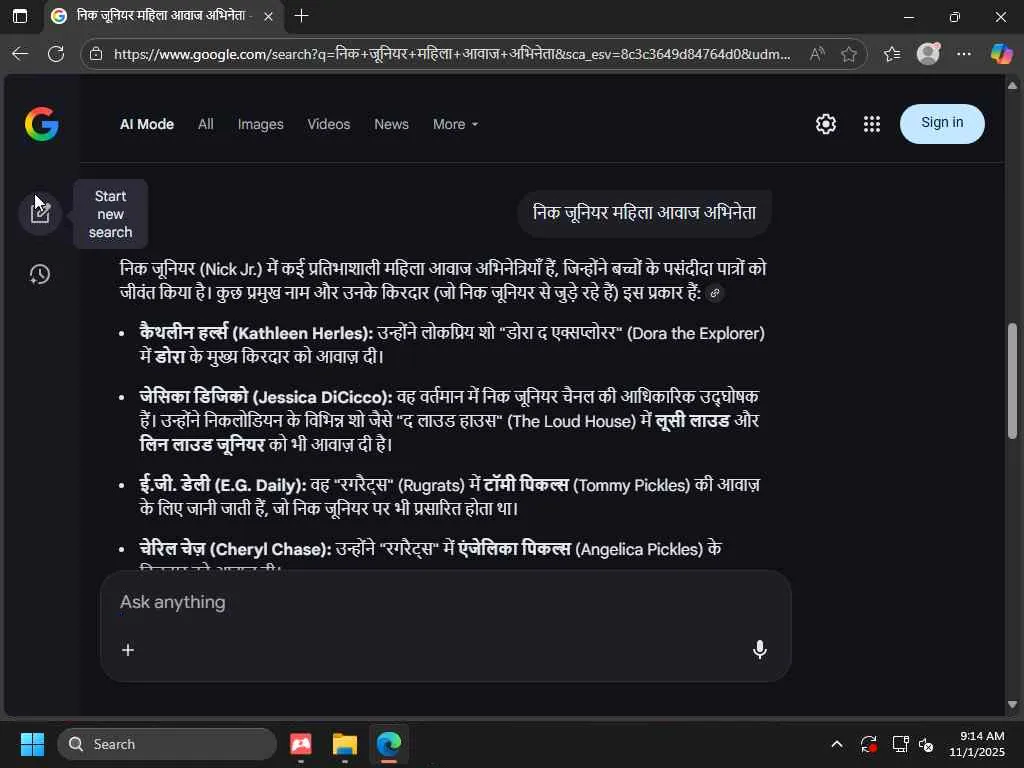This screenshot has width=1024, height=768.
Task: Open the Favorites list icon
Action: 892,54
